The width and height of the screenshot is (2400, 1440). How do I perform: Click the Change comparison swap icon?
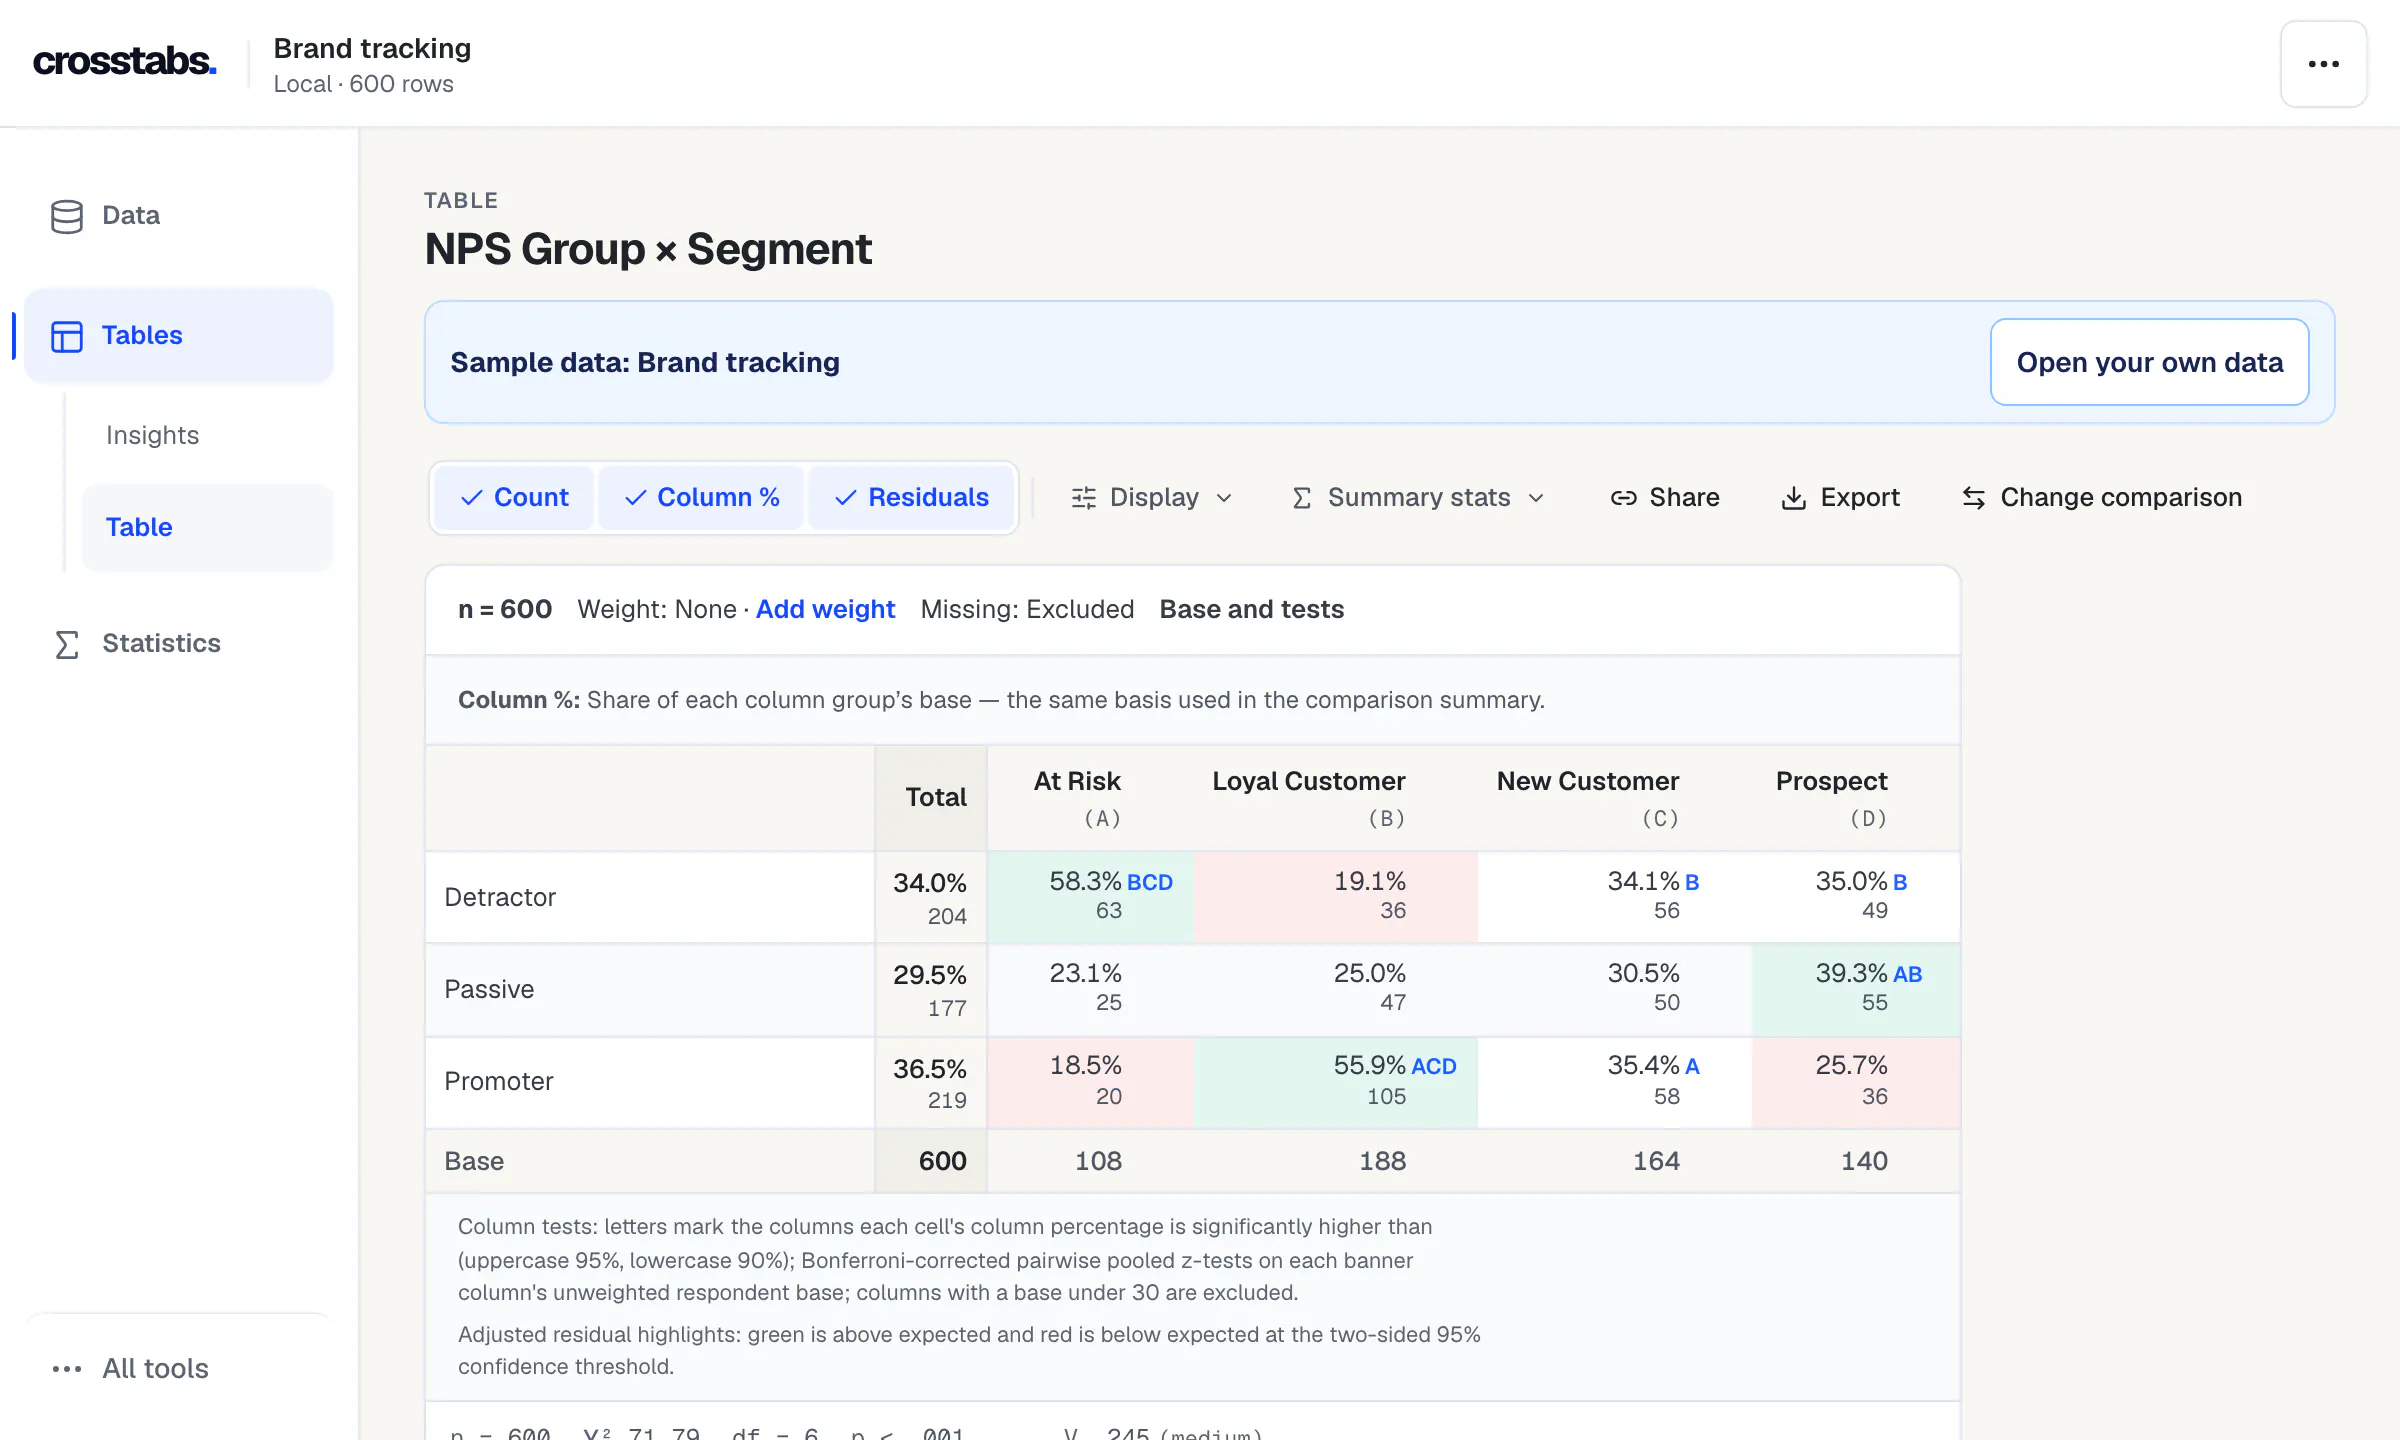[x=1973, y=498]
